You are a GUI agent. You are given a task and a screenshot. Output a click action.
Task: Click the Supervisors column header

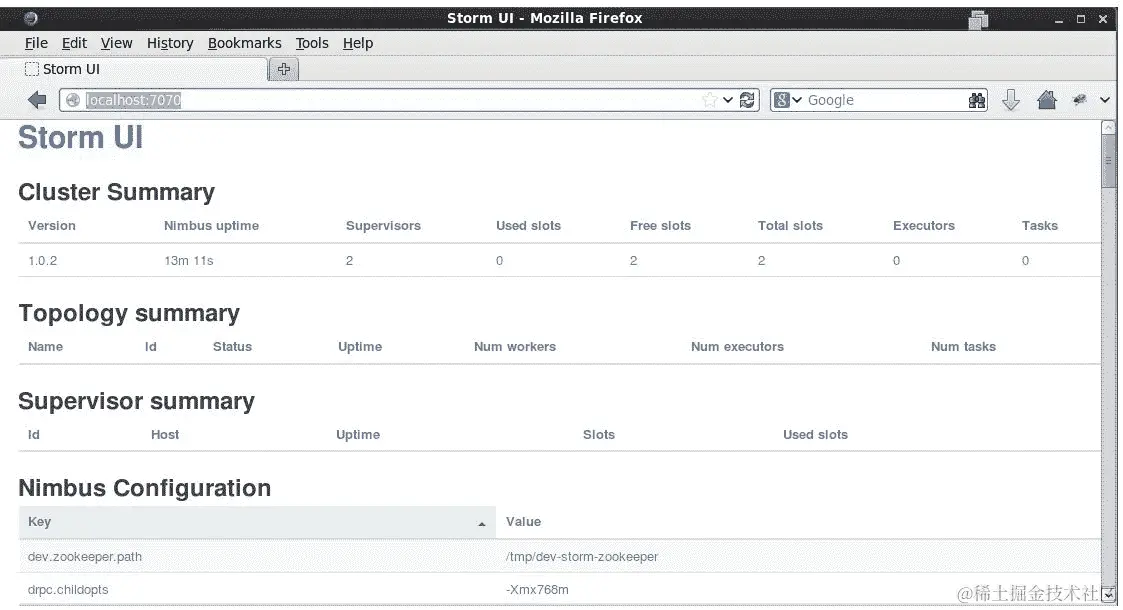tap(383, 226)
